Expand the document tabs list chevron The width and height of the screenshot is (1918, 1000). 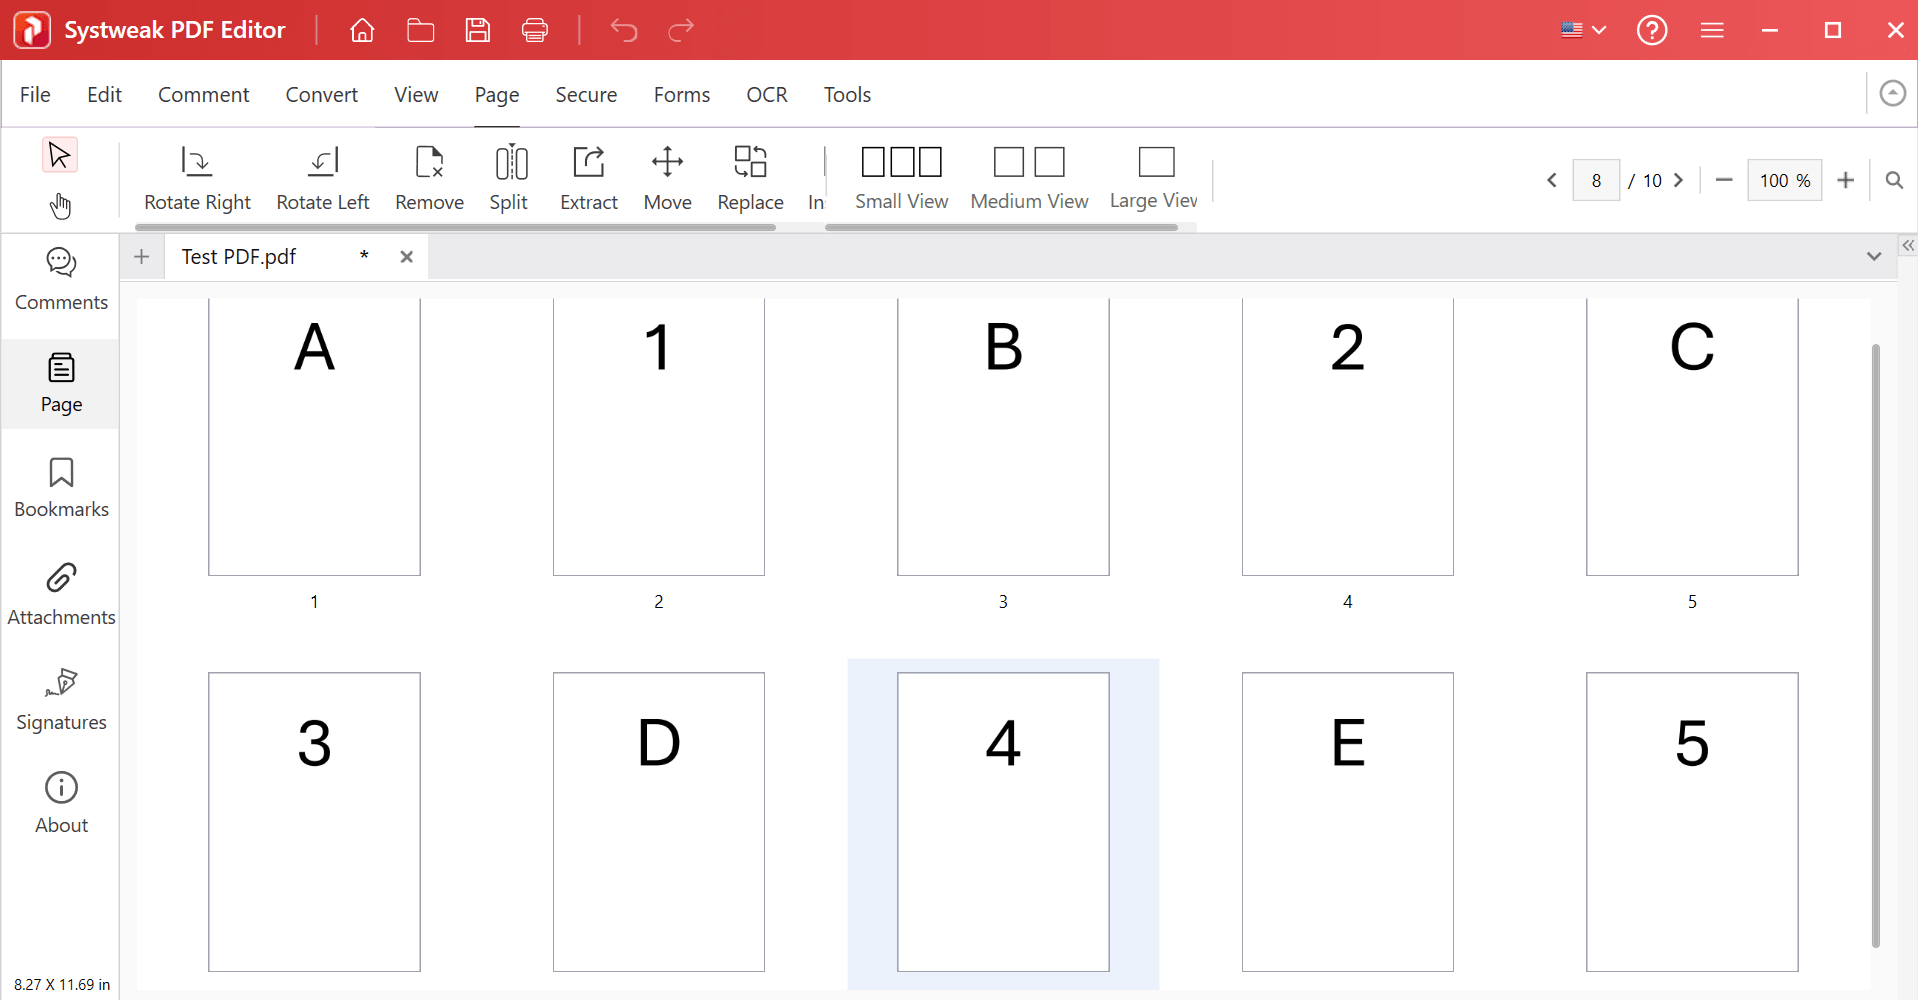[x=1874, y=256]
